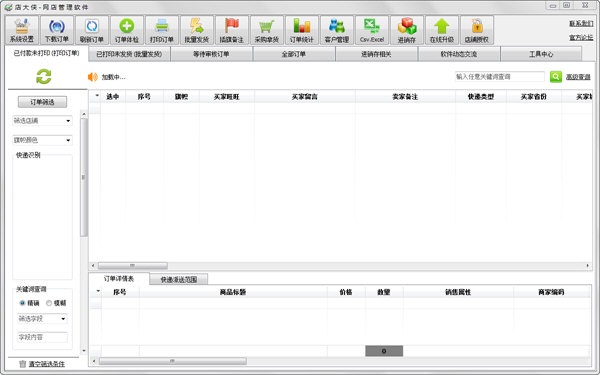Click the 数量 column header
The image size is (600, 375).
(384, 292)
